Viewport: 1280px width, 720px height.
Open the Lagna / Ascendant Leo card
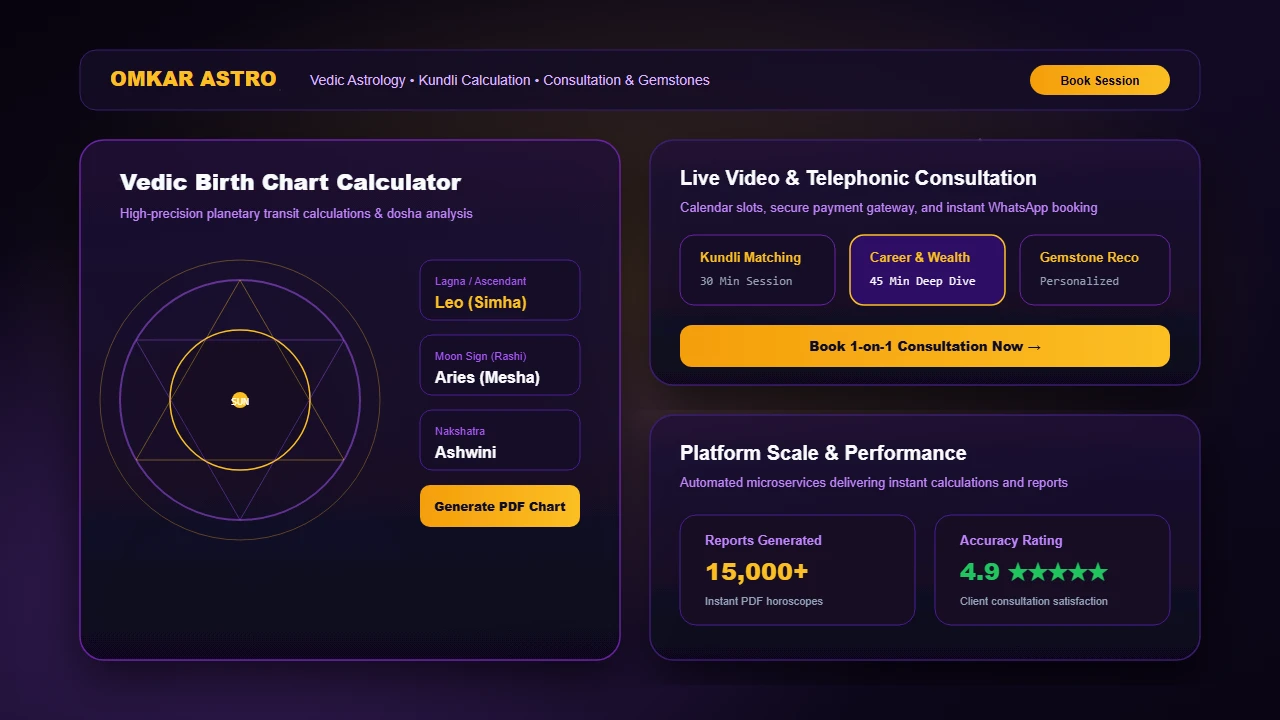tap(500, 290)
